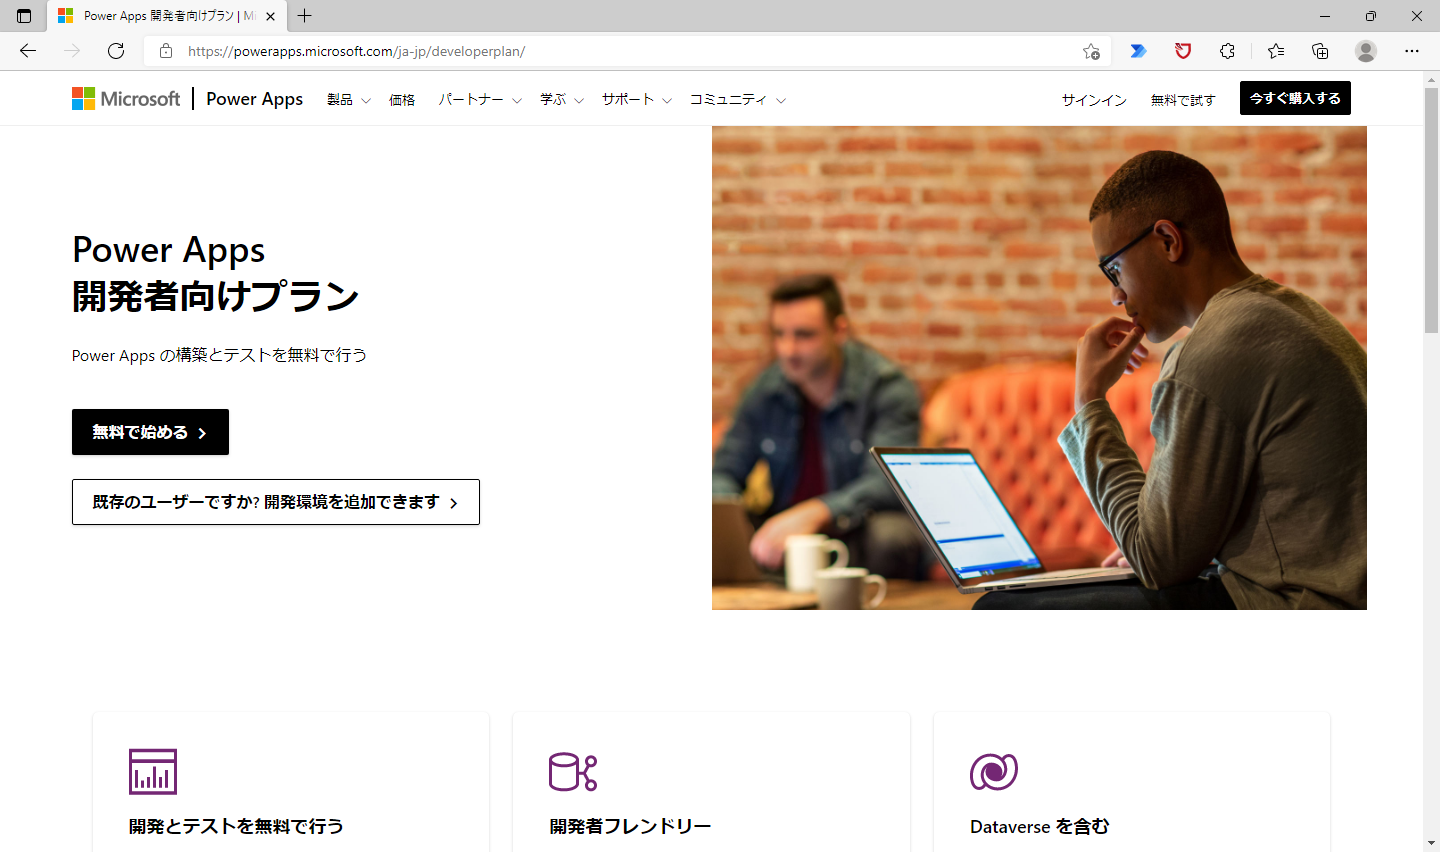Add this page to favorites

(1091, 51)
